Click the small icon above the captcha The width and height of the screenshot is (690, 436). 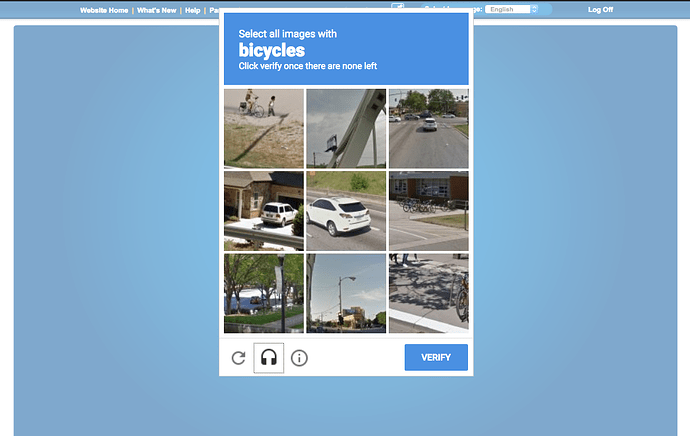(398, 6)
